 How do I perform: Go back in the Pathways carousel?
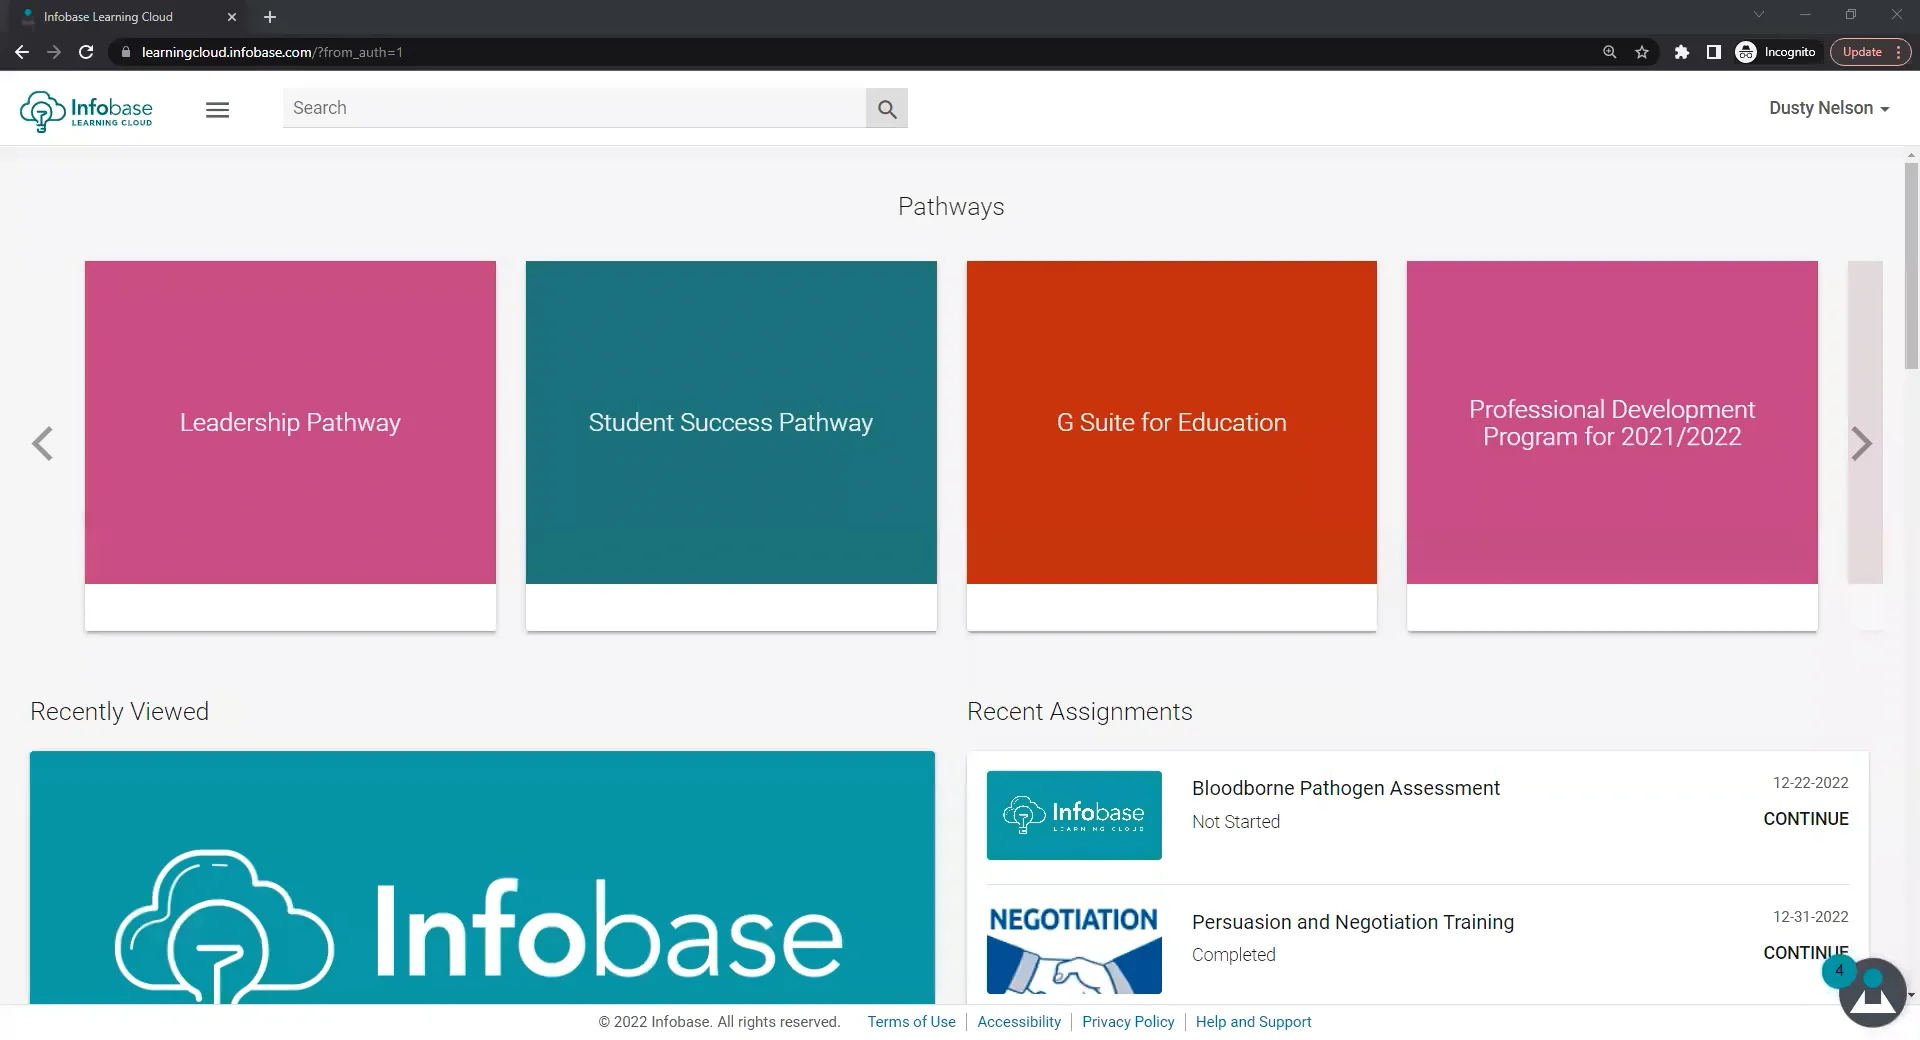pyautogui.click(x=42, y=443)
